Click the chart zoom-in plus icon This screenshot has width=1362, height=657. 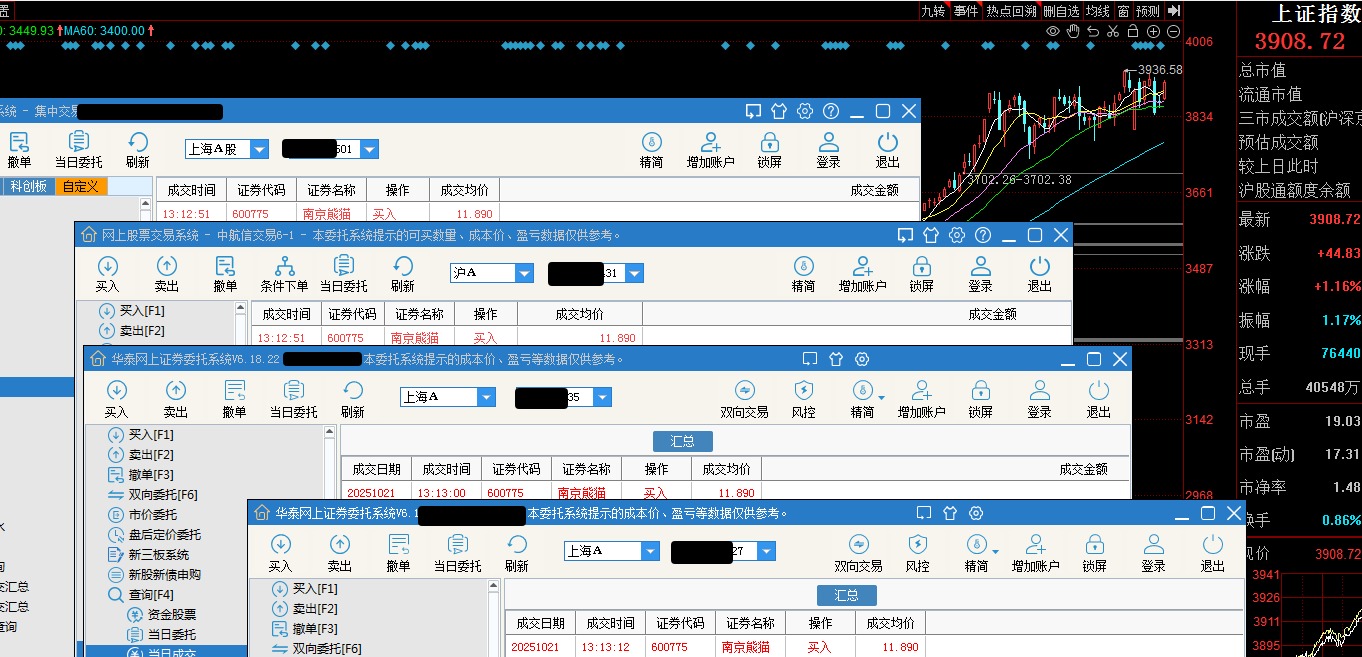click(1153, 32)
